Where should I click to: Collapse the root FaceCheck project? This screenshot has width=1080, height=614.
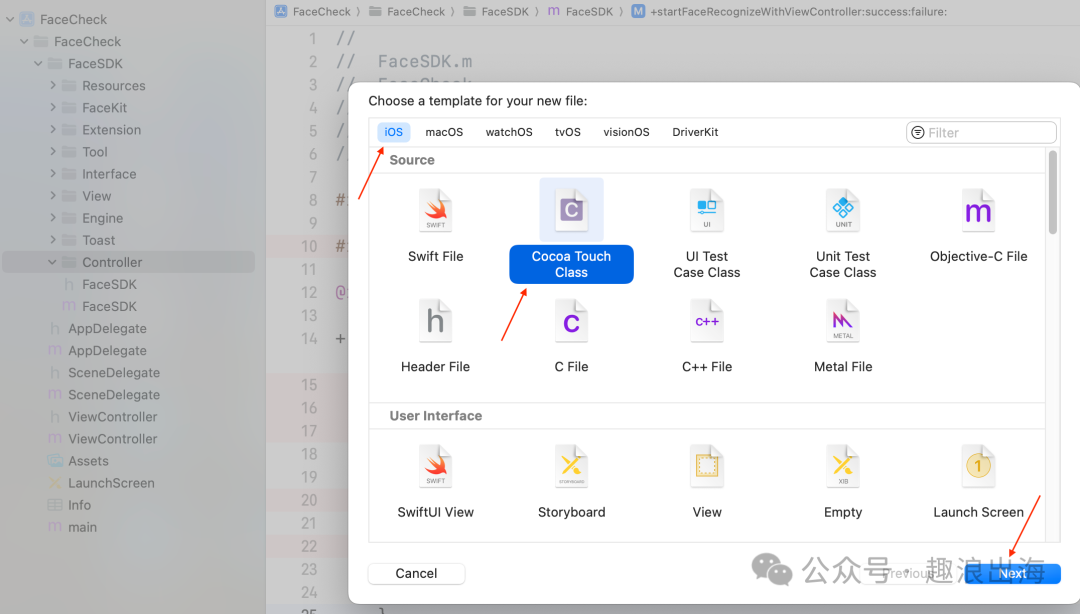coord(10,19)
